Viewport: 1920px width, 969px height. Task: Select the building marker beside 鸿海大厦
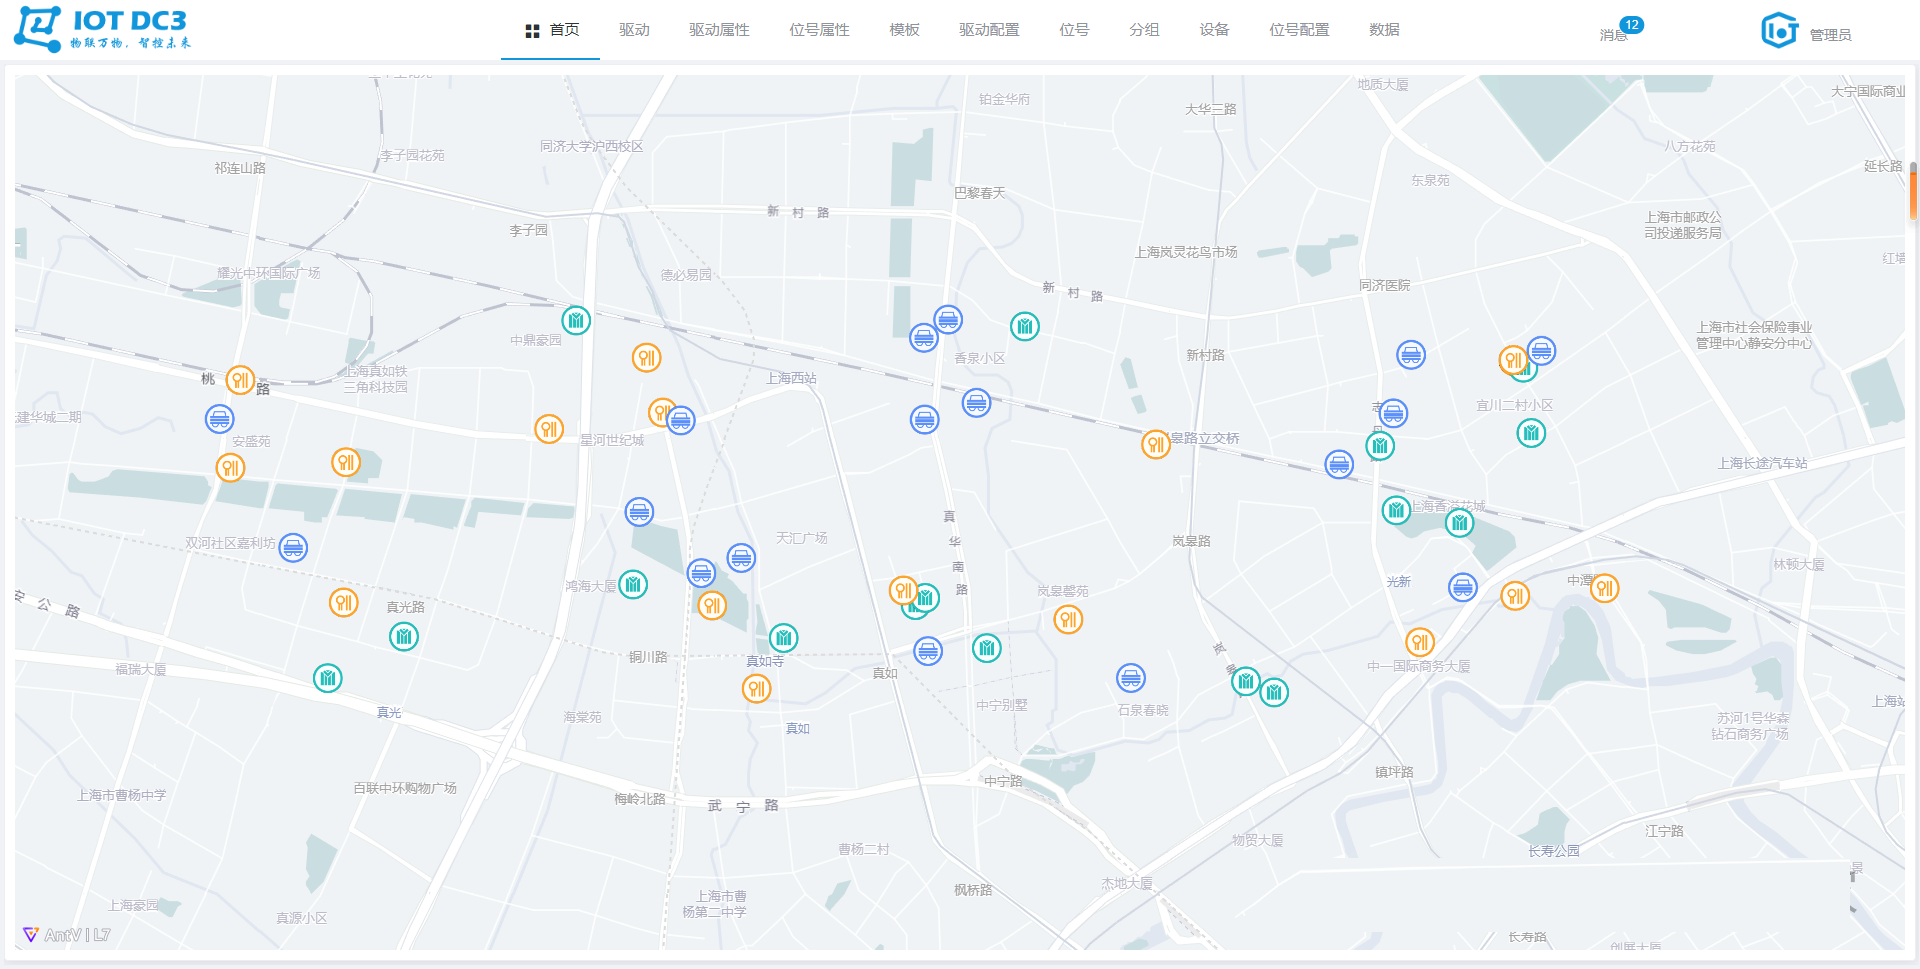(x=633, y=584)
